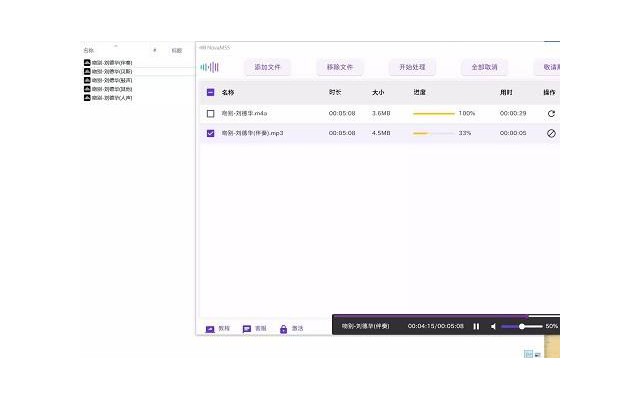The image size is (640, 400).
Task: Click the # column header in file explorer
Action: click(x=155, y=50)
